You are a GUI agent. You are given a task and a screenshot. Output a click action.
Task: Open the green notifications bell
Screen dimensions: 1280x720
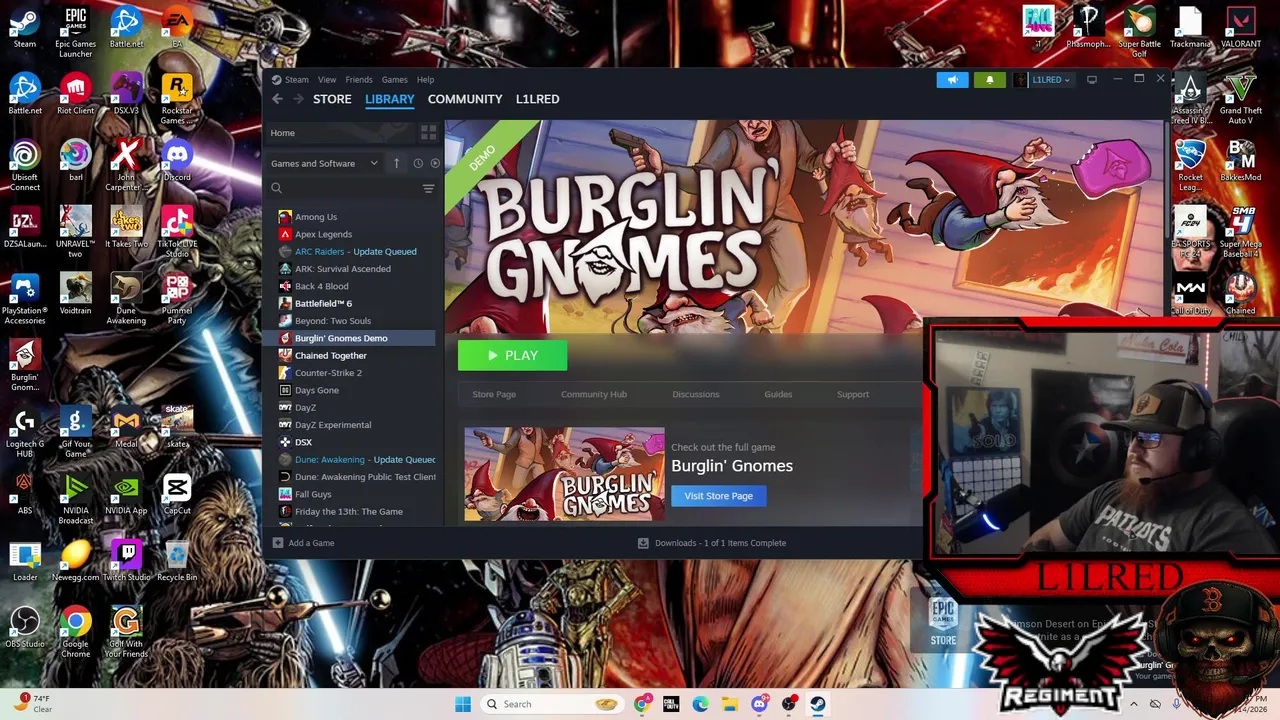990,80
